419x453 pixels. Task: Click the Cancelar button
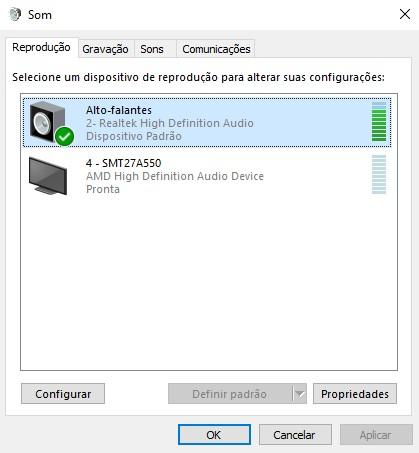295,435
